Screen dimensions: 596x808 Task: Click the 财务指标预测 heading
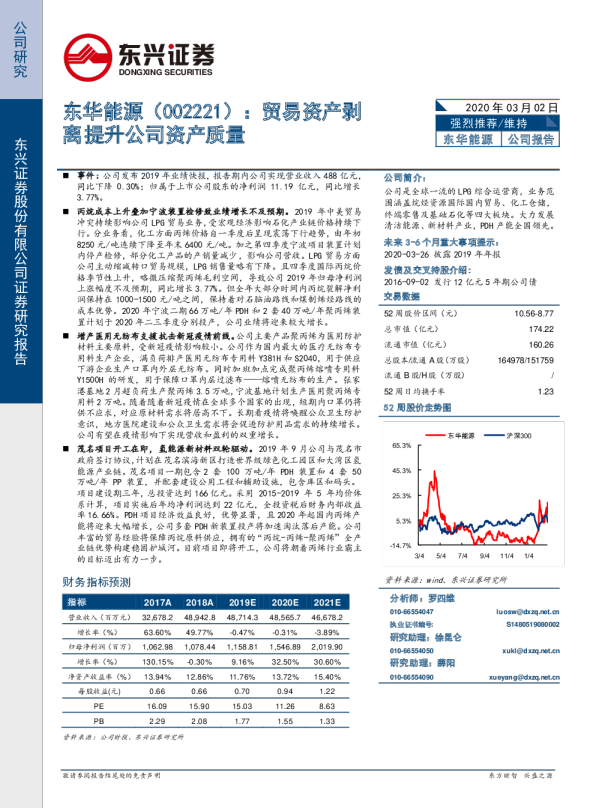tap(97, 582)
